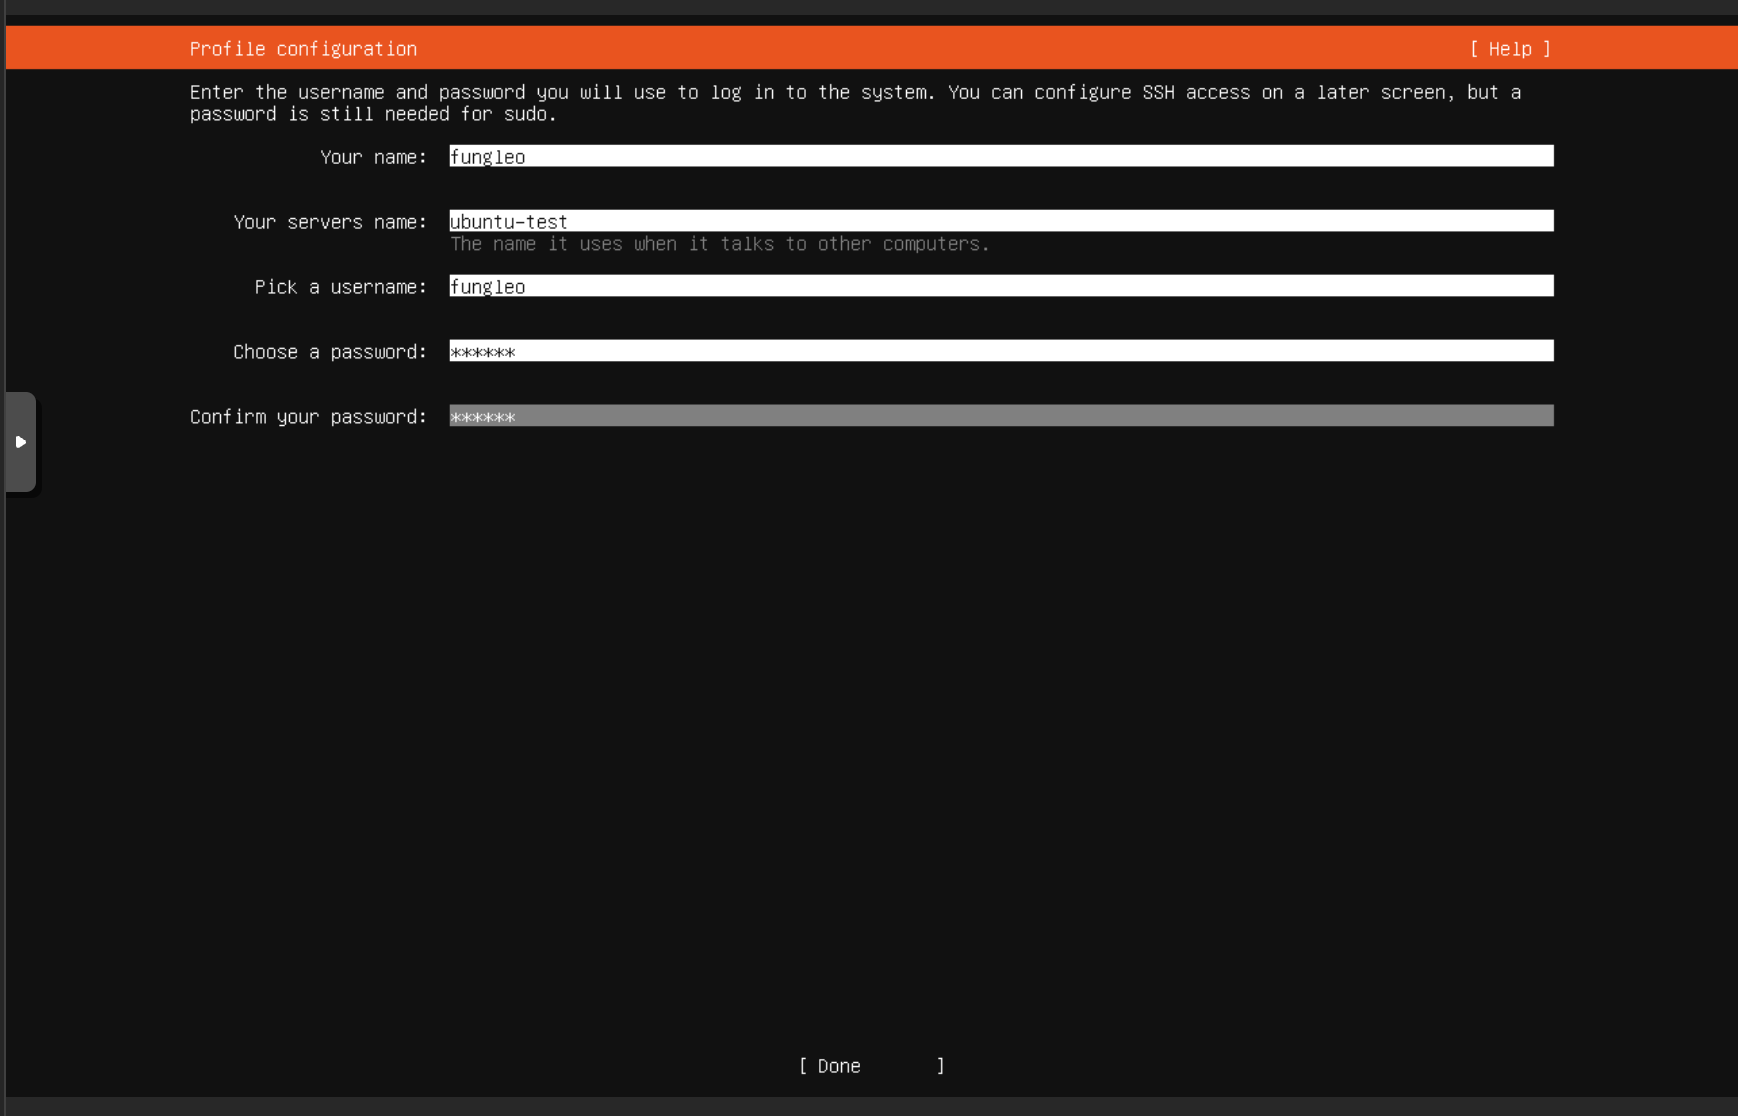Click the "Choose a password:" label
Image resolution: width=1738 pixels, height=1116 pixels.
click(330, 352)
